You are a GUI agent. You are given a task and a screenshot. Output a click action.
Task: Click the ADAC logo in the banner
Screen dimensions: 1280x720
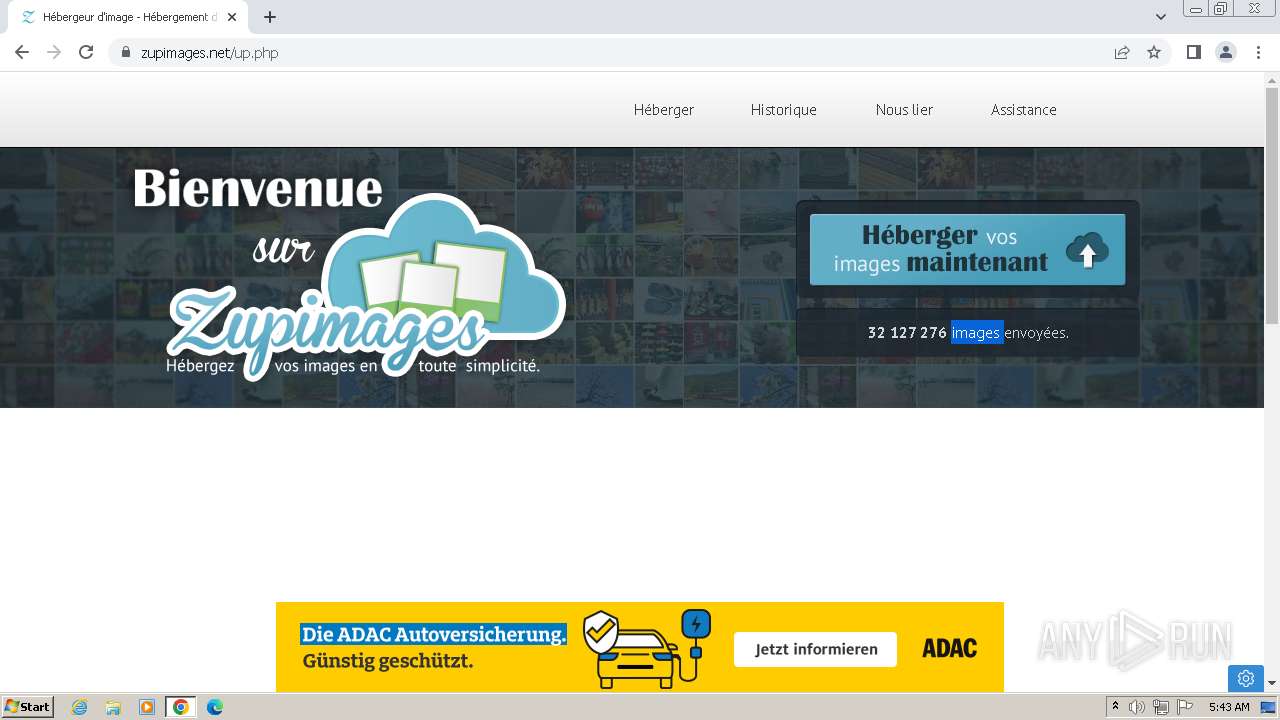click(x=949, y=648)
